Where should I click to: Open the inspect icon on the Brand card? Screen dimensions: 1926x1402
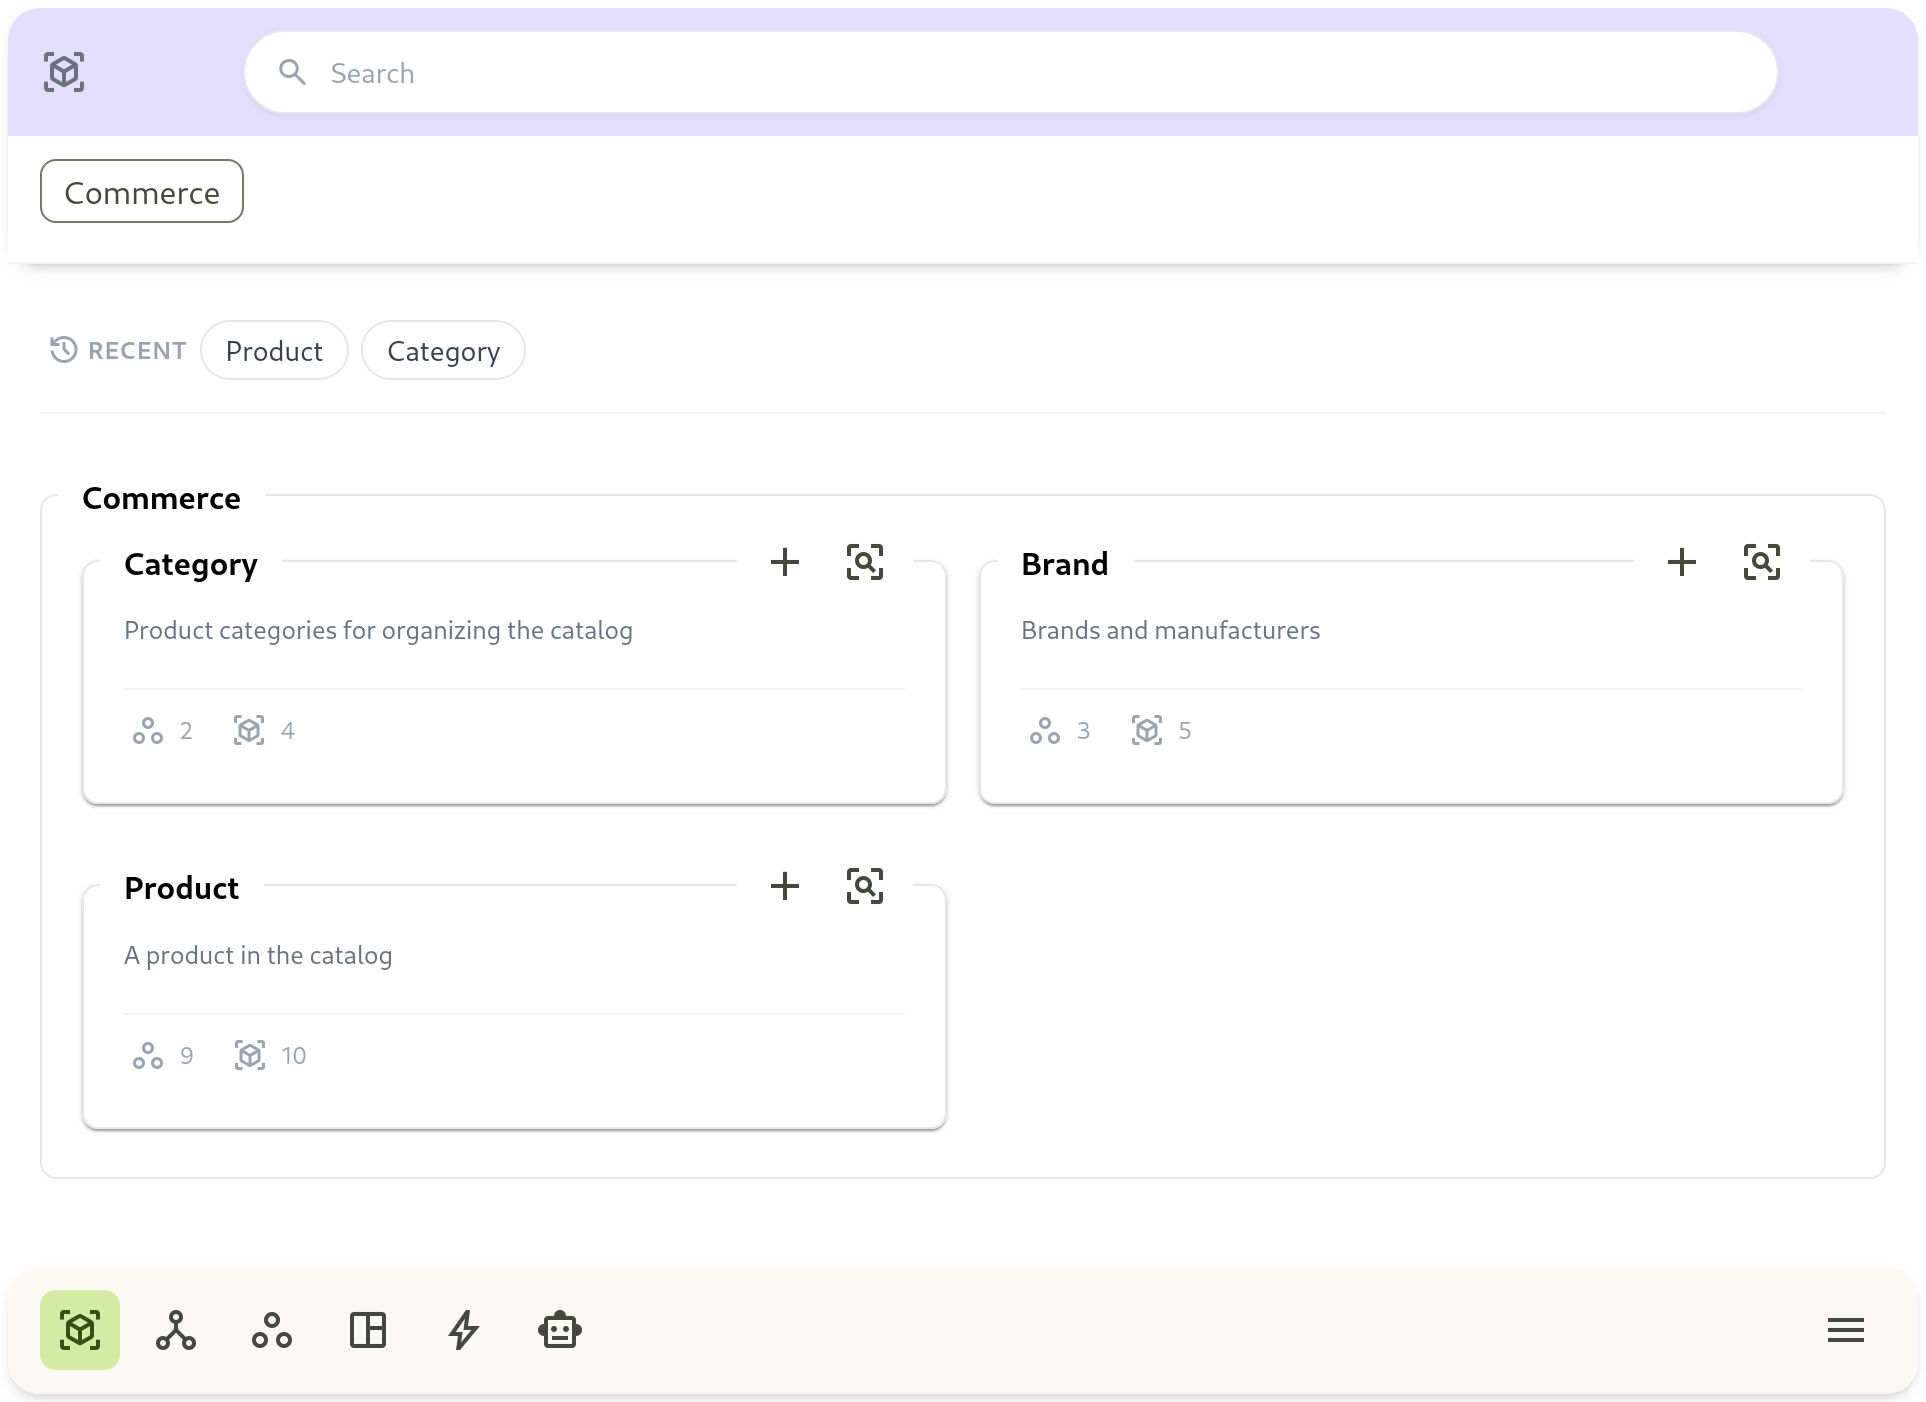click(x=1762, y=562)
